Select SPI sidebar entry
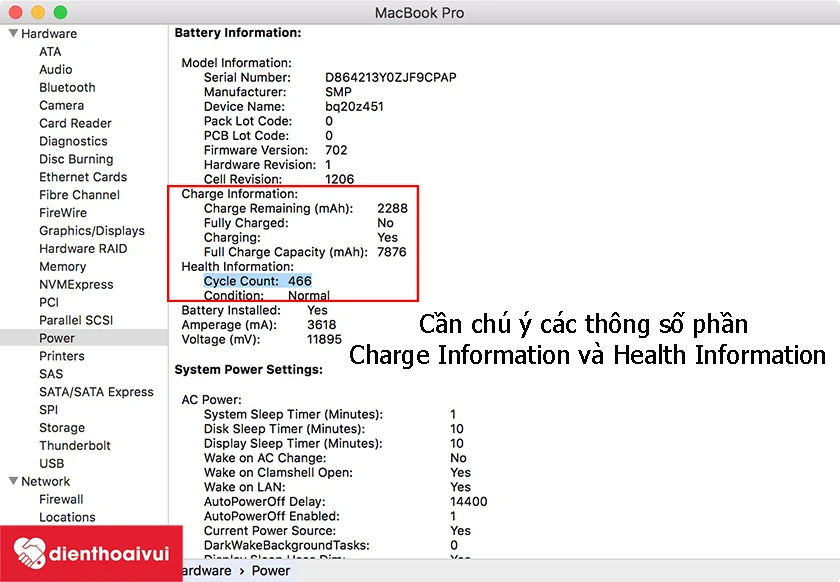Viewport: 840px width, 582px height. point(48,410)
